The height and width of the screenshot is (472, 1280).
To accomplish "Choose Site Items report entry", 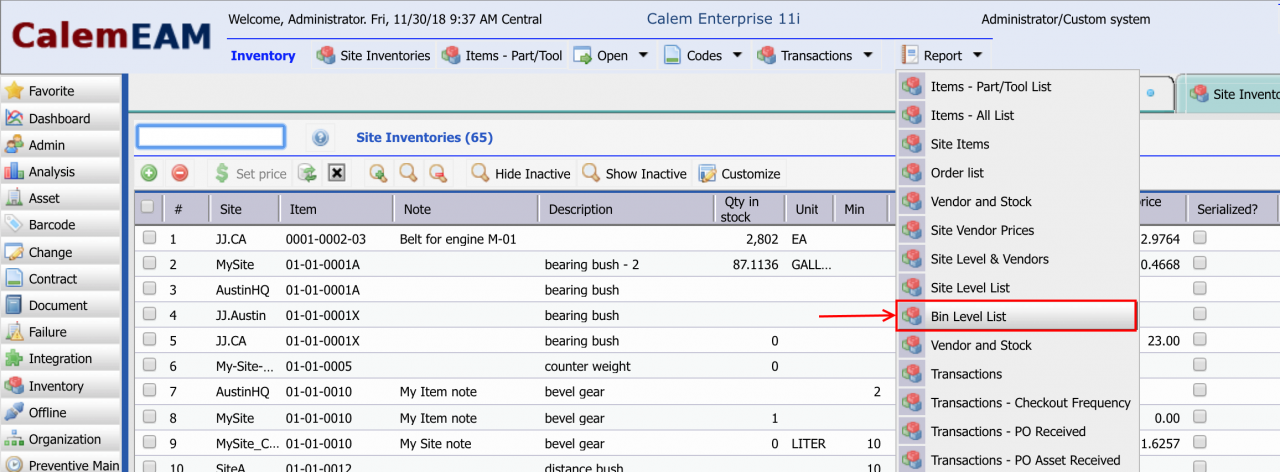I will click(1017, 144).
